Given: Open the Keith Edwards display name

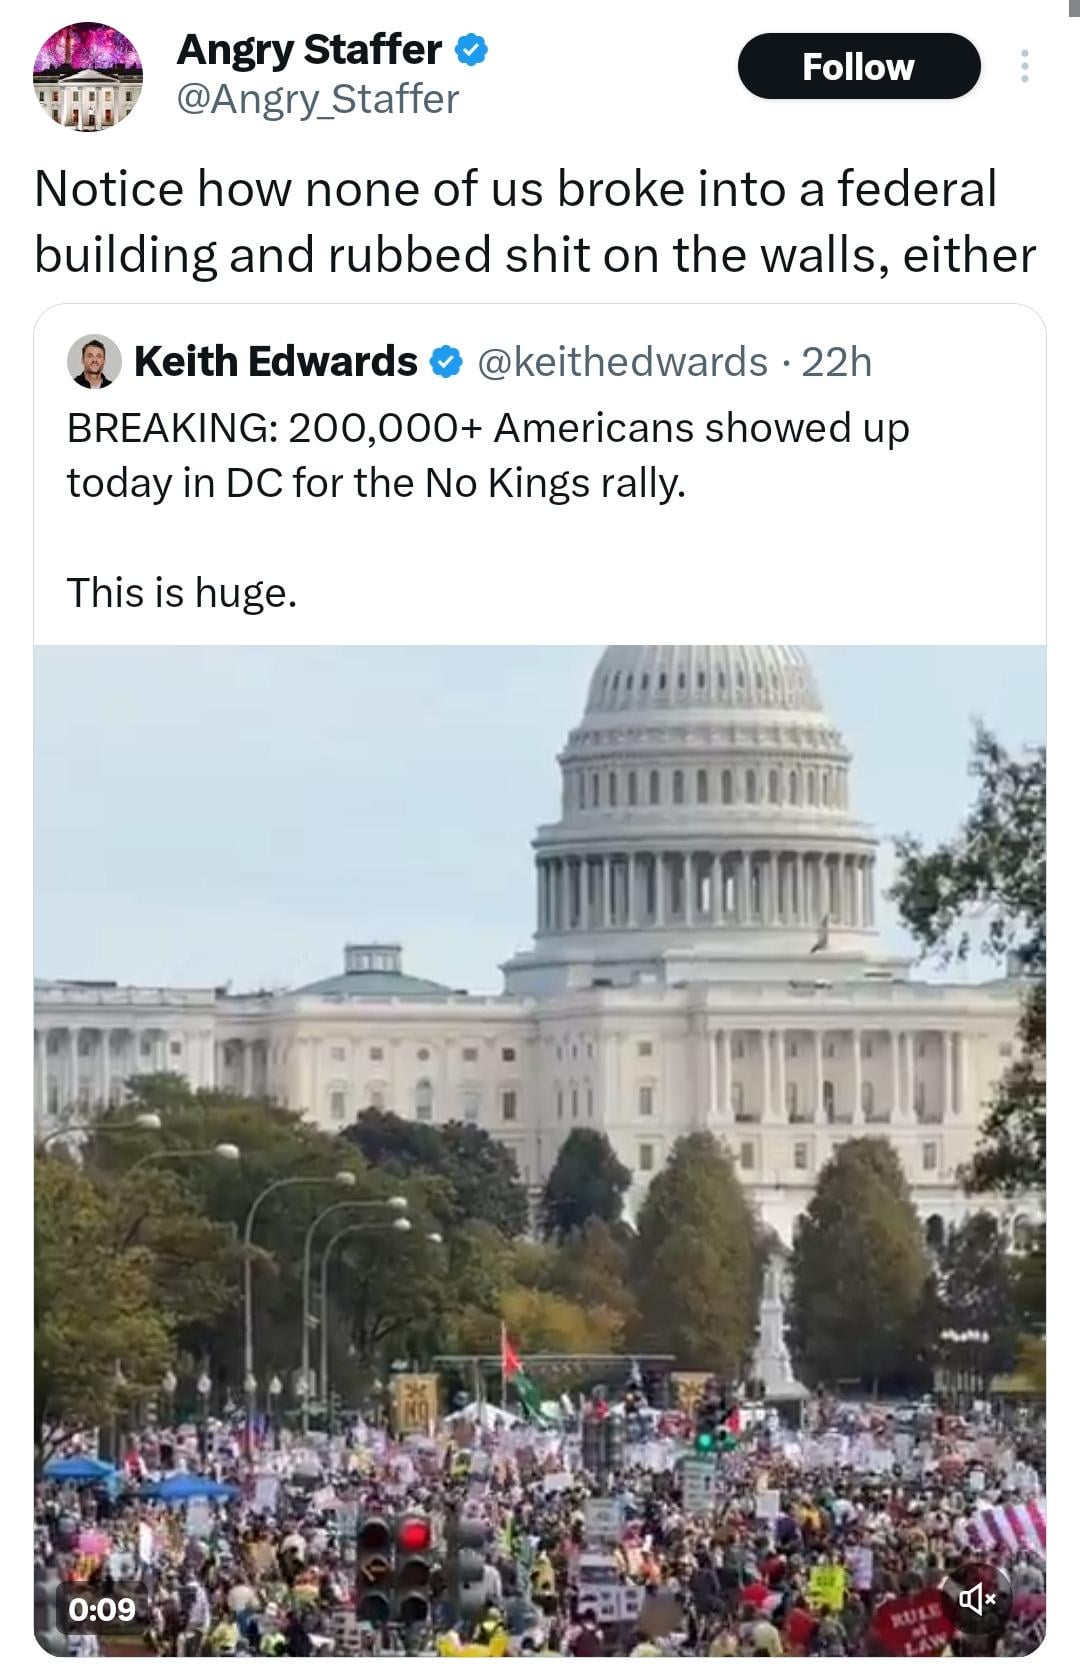Looking at the screenshot, I should point(275,361).
